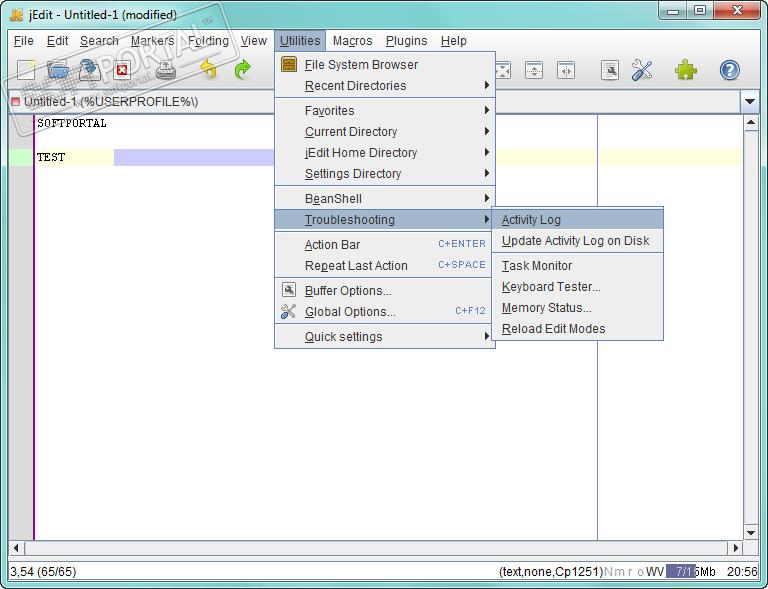Click the blue Help question icon
The height and width of the screenshot is (589, 768).
click(x=729, y=70)
